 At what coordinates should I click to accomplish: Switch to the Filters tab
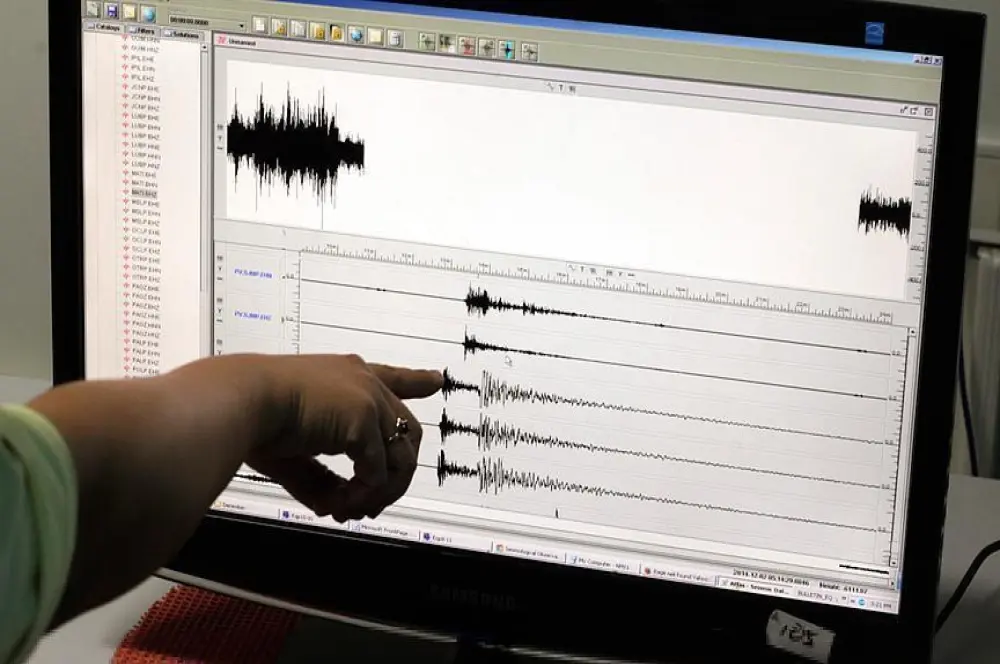pos(143,30)
